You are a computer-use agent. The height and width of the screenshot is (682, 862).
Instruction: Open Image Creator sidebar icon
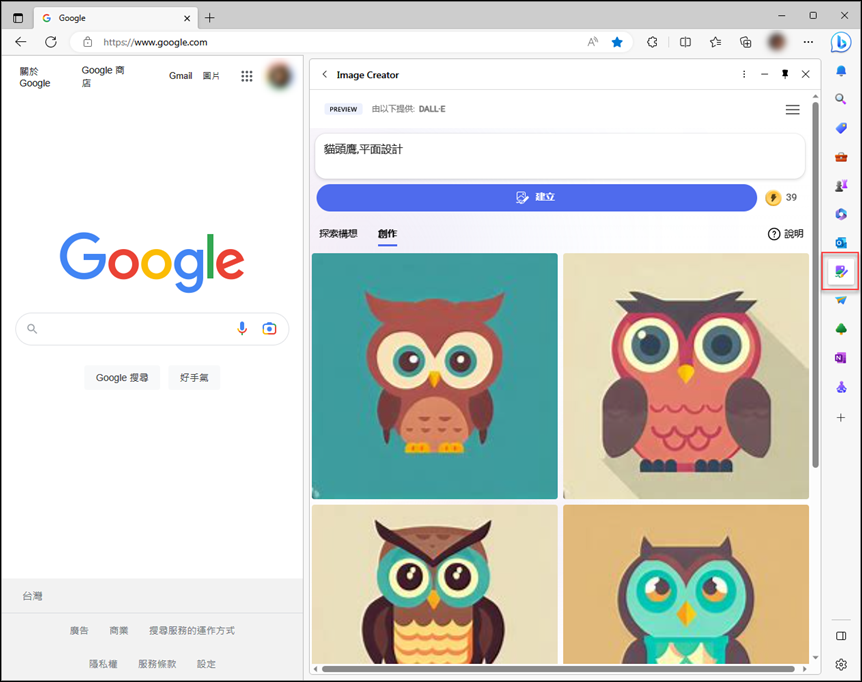coord(841,271)
